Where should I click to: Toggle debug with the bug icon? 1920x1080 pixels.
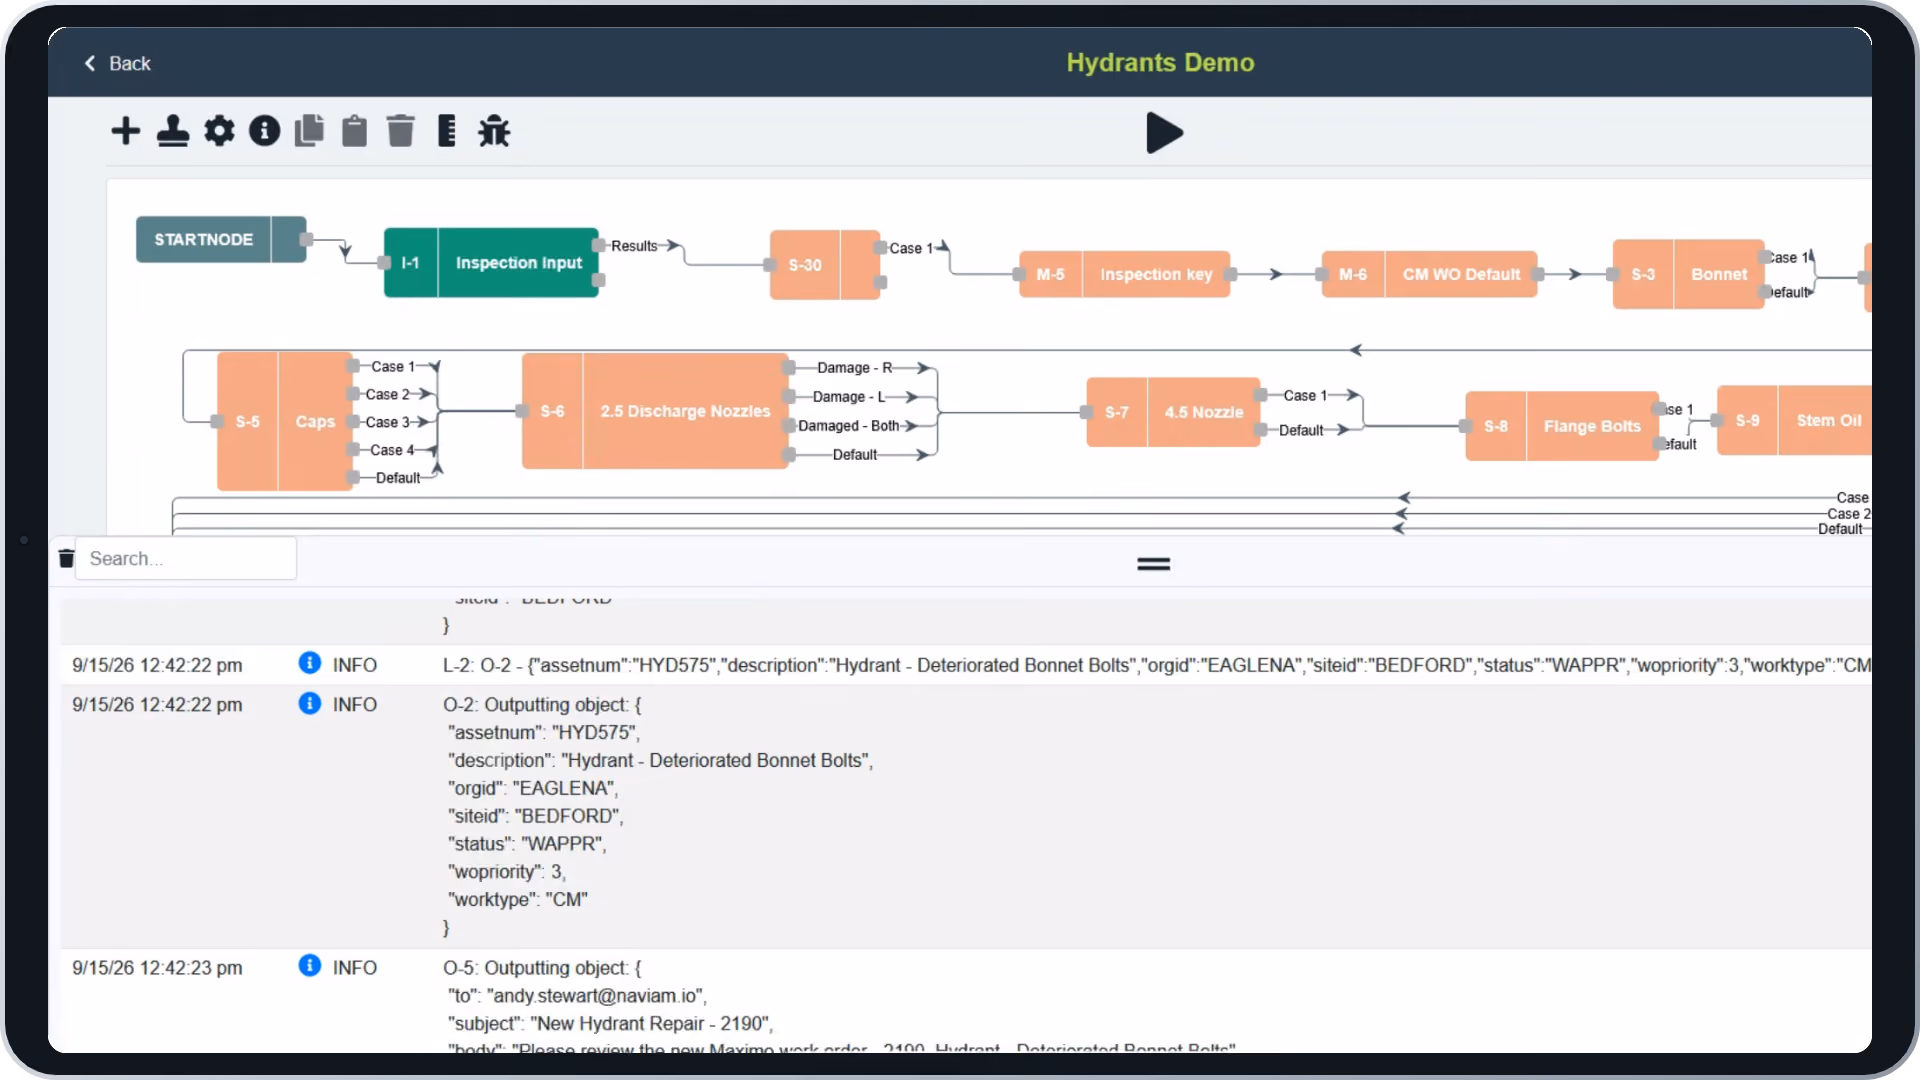tap(494, 131)
